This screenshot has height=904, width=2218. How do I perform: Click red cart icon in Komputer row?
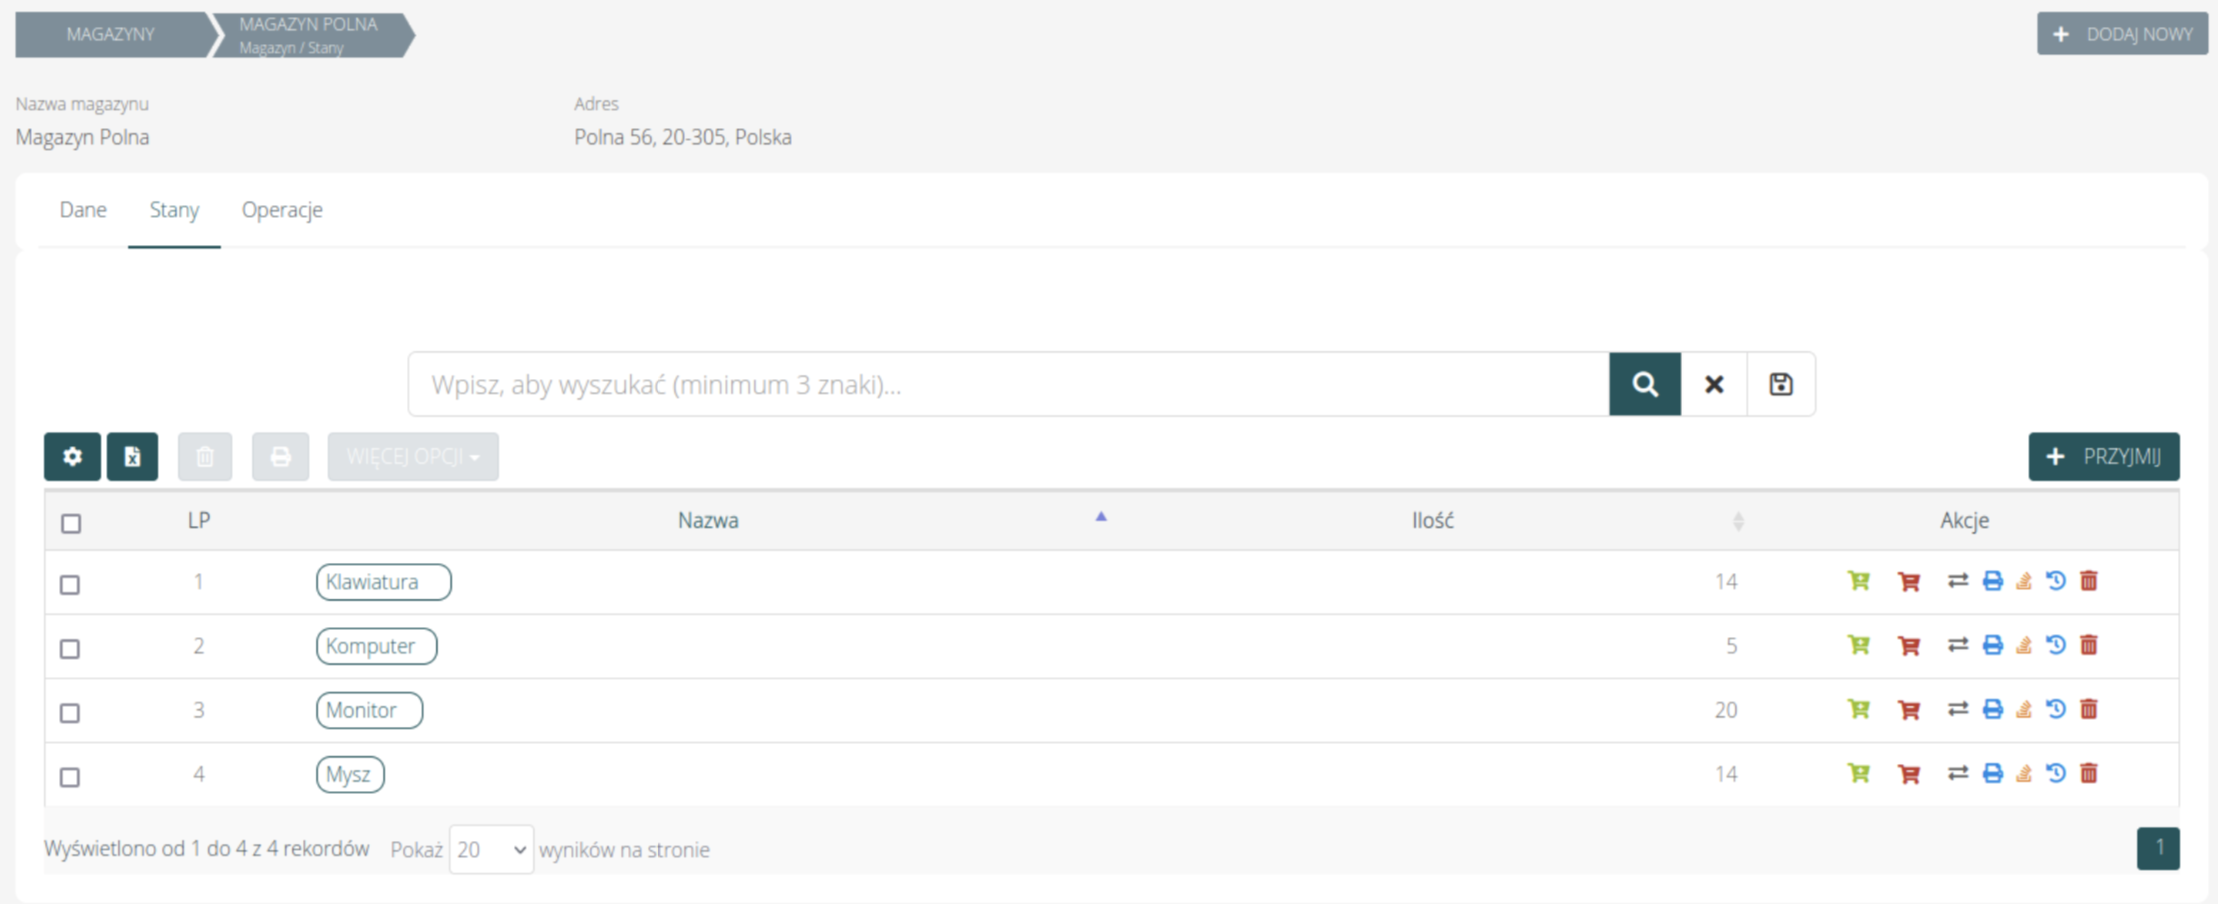[1908, 646]
